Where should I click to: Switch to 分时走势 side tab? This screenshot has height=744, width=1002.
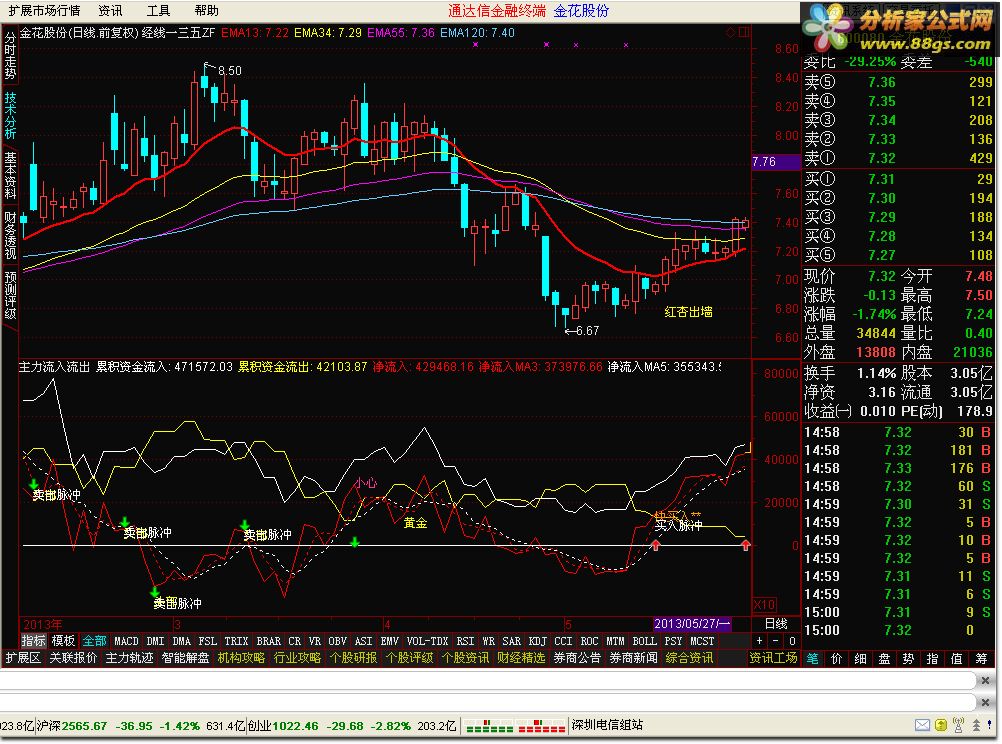click(x=10, y=56)
